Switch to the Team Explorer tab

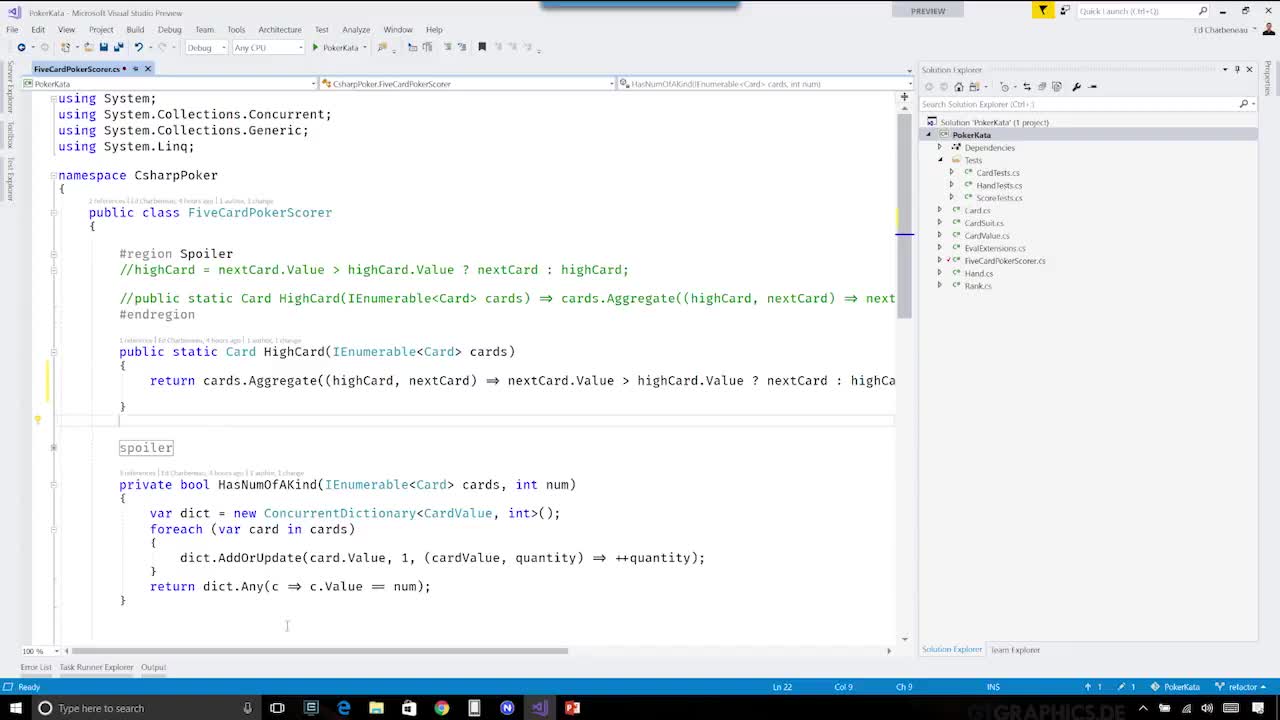tap(1015, 650)
